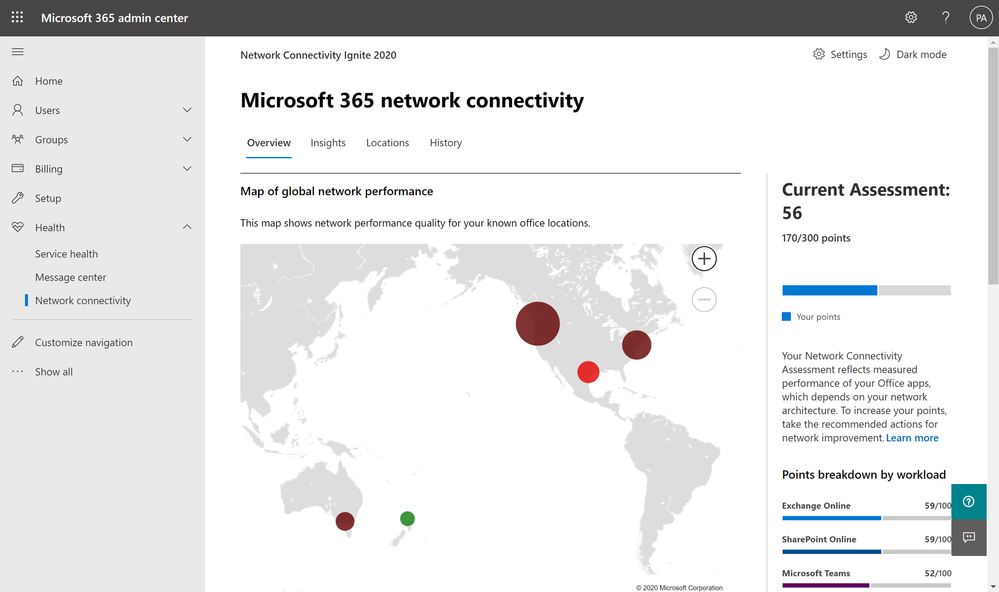The height and width of the screenshot is (592, 999).
Task: Open the teal help floating button
Action: pos(968,502)
